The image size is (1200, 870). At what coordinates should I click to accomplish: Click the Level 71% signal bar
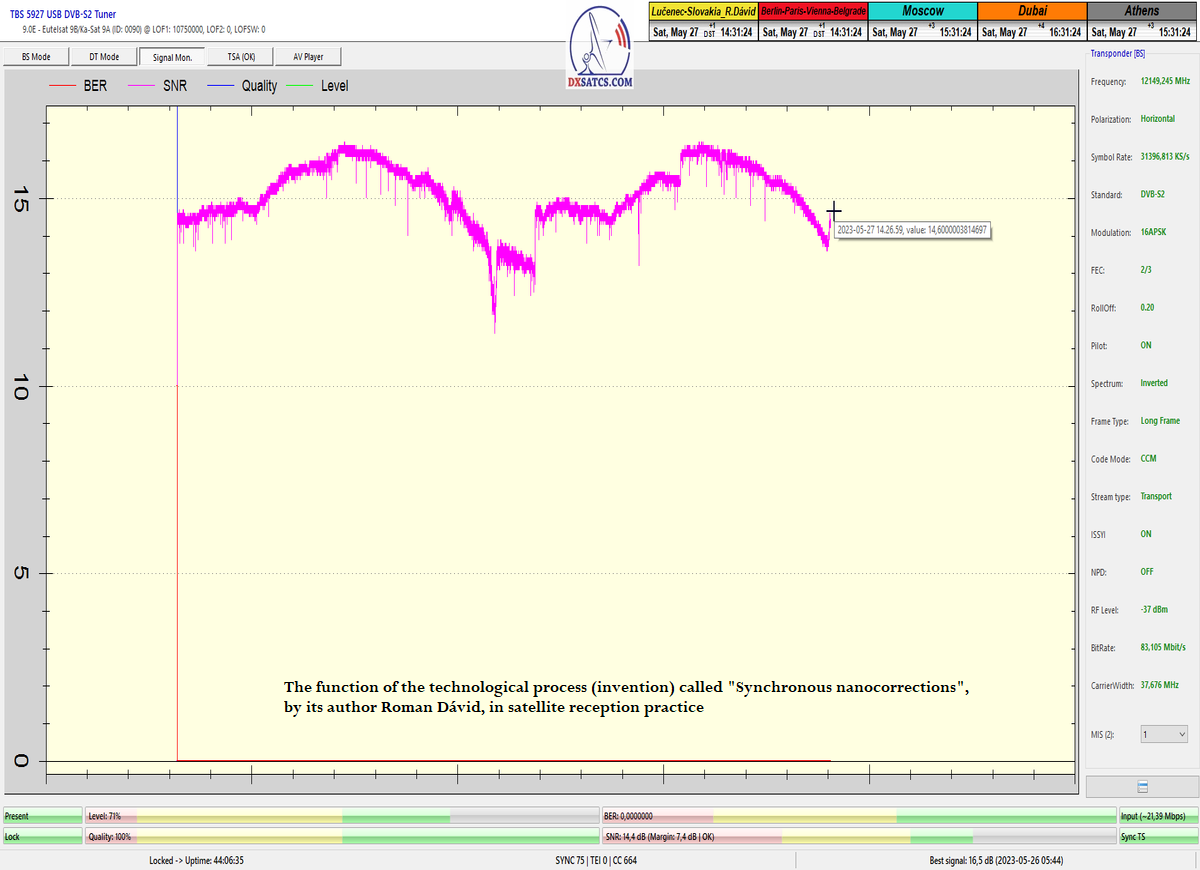[x=342, y=817]
